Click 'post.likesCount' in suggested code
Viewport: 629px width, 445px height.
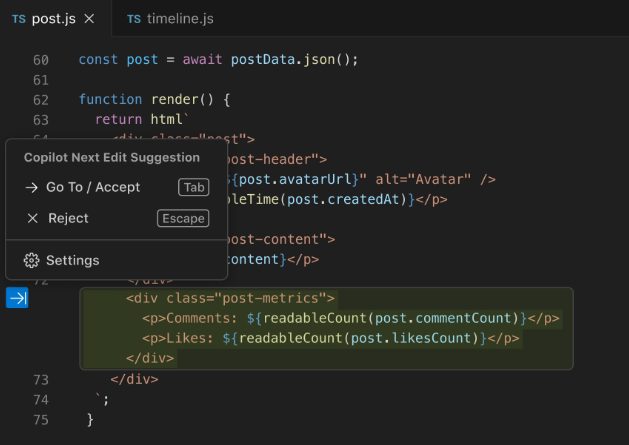tap(411, 338)
